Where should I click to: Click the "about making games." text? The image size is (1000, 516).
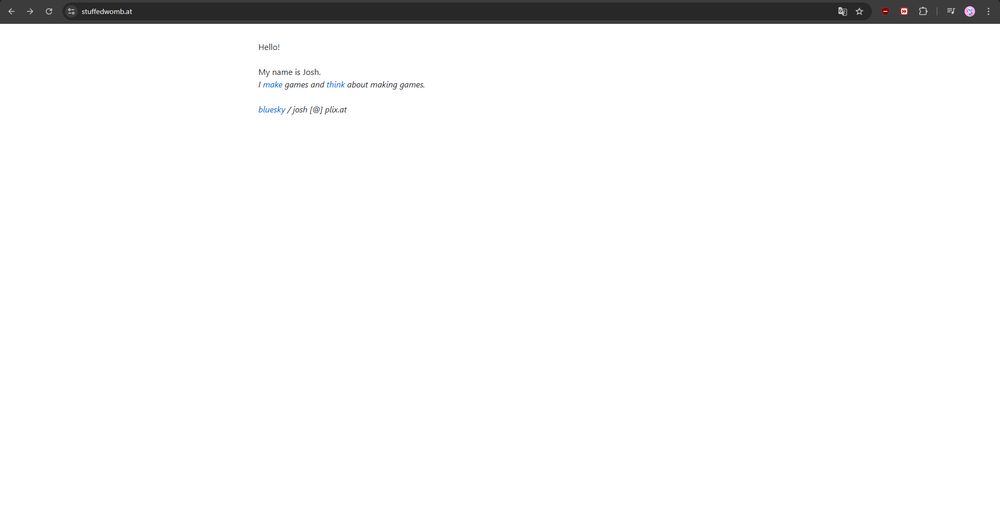point(386,85)
